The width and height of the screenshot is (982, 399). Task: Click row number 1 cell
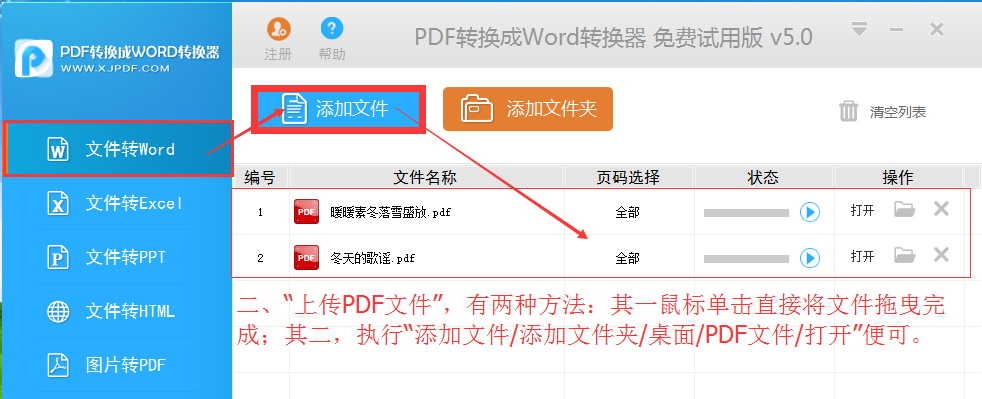(261, 212)
